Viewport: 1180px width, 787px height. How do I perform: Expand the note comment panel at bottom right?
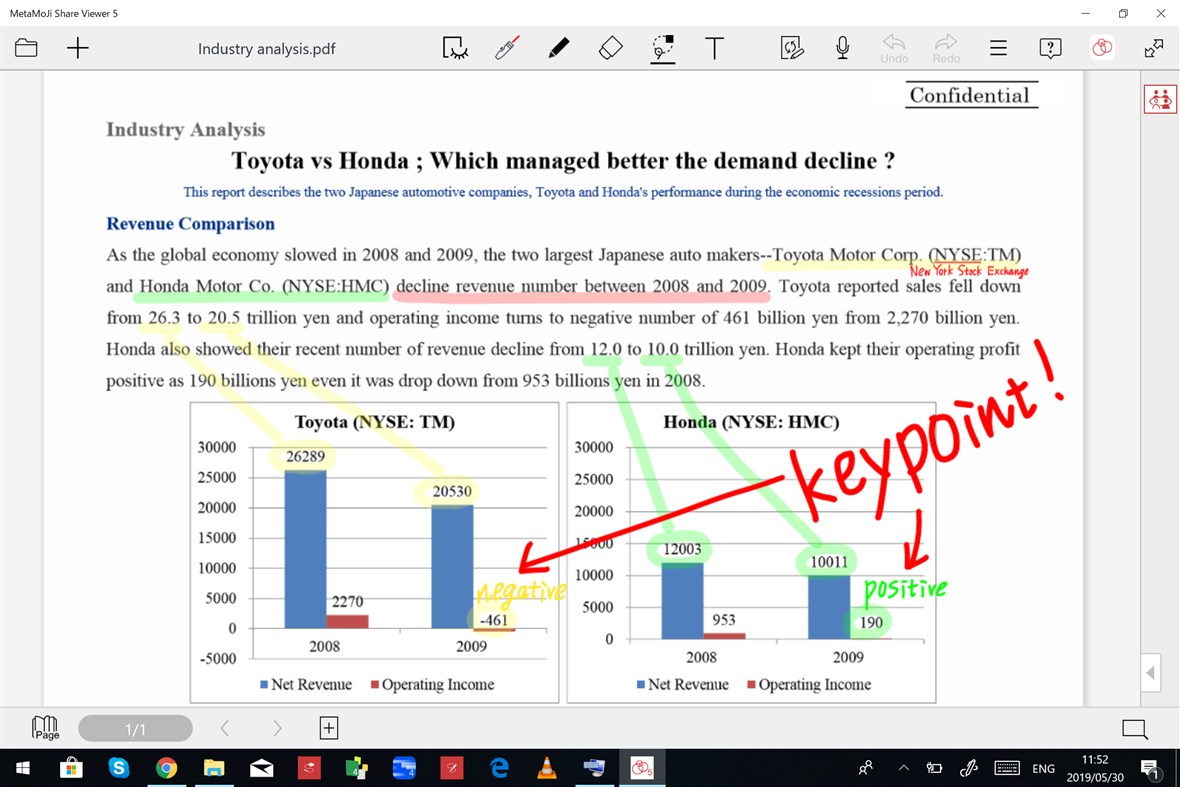click(1134, 729)
